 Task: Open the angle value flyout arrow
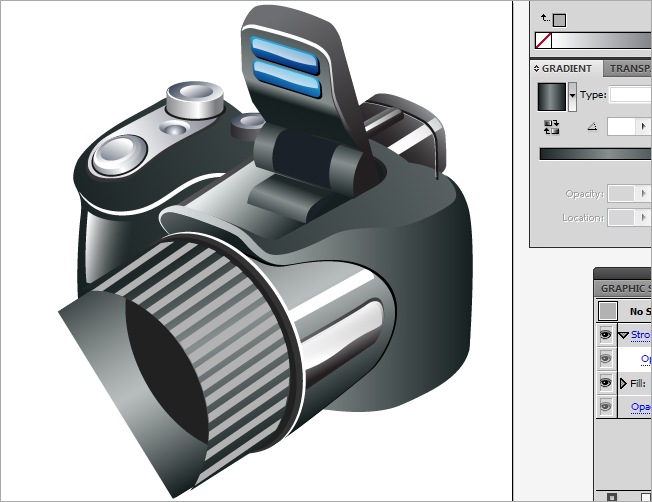pyautogui.click(x=643, y=126)
